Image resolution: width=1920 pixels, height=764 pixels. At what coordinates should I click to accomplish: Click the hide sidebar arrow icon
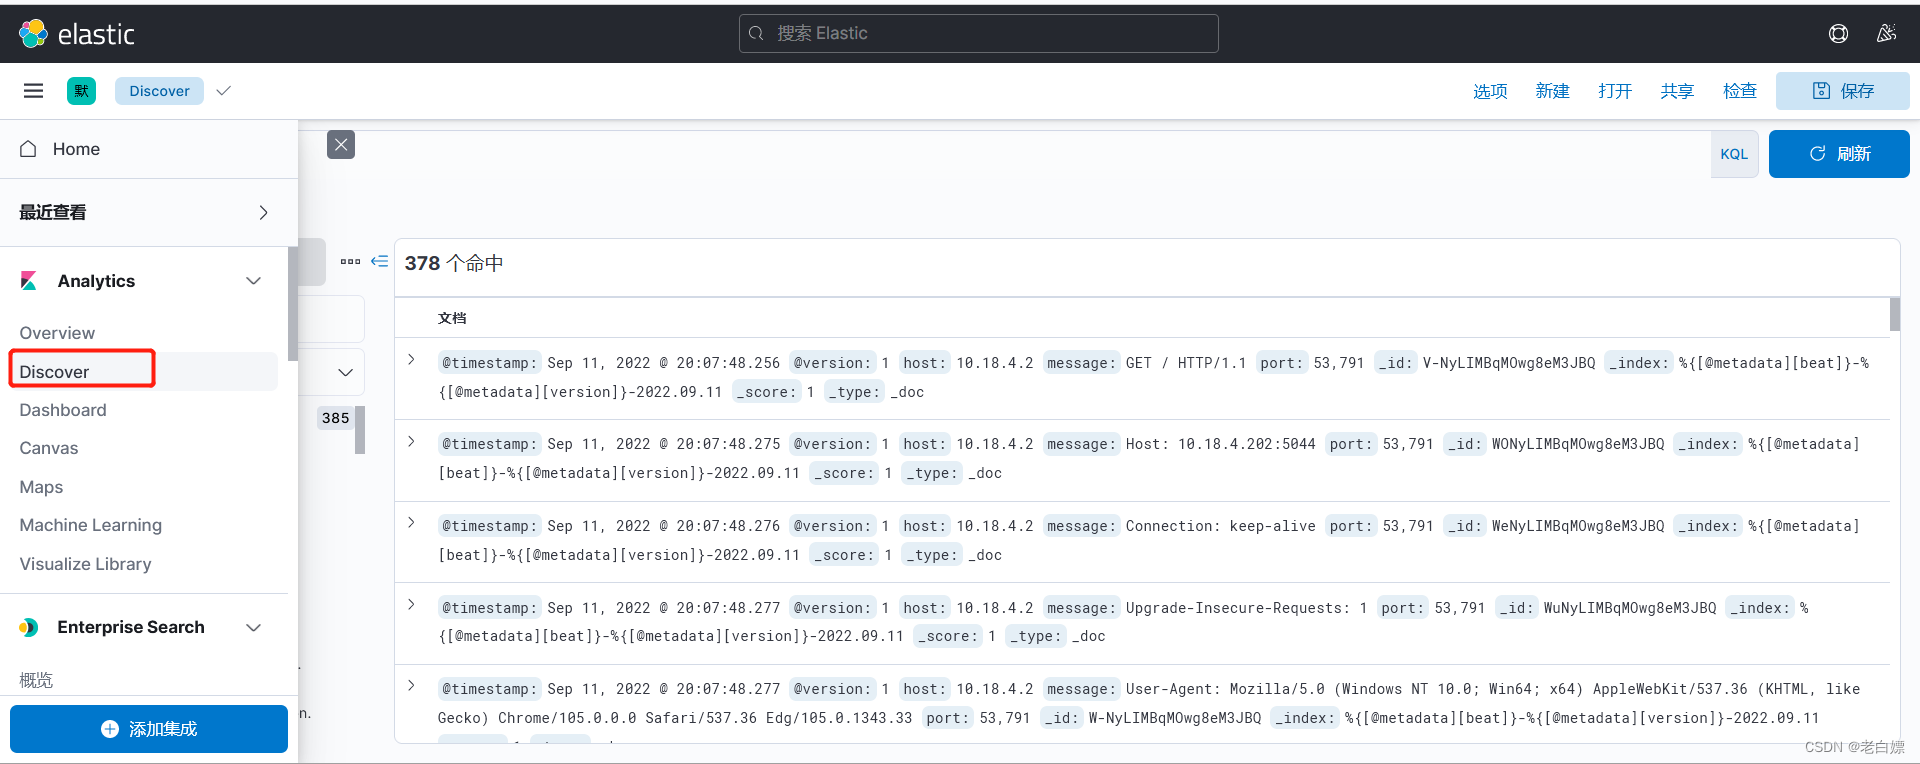tap(379, 261)
